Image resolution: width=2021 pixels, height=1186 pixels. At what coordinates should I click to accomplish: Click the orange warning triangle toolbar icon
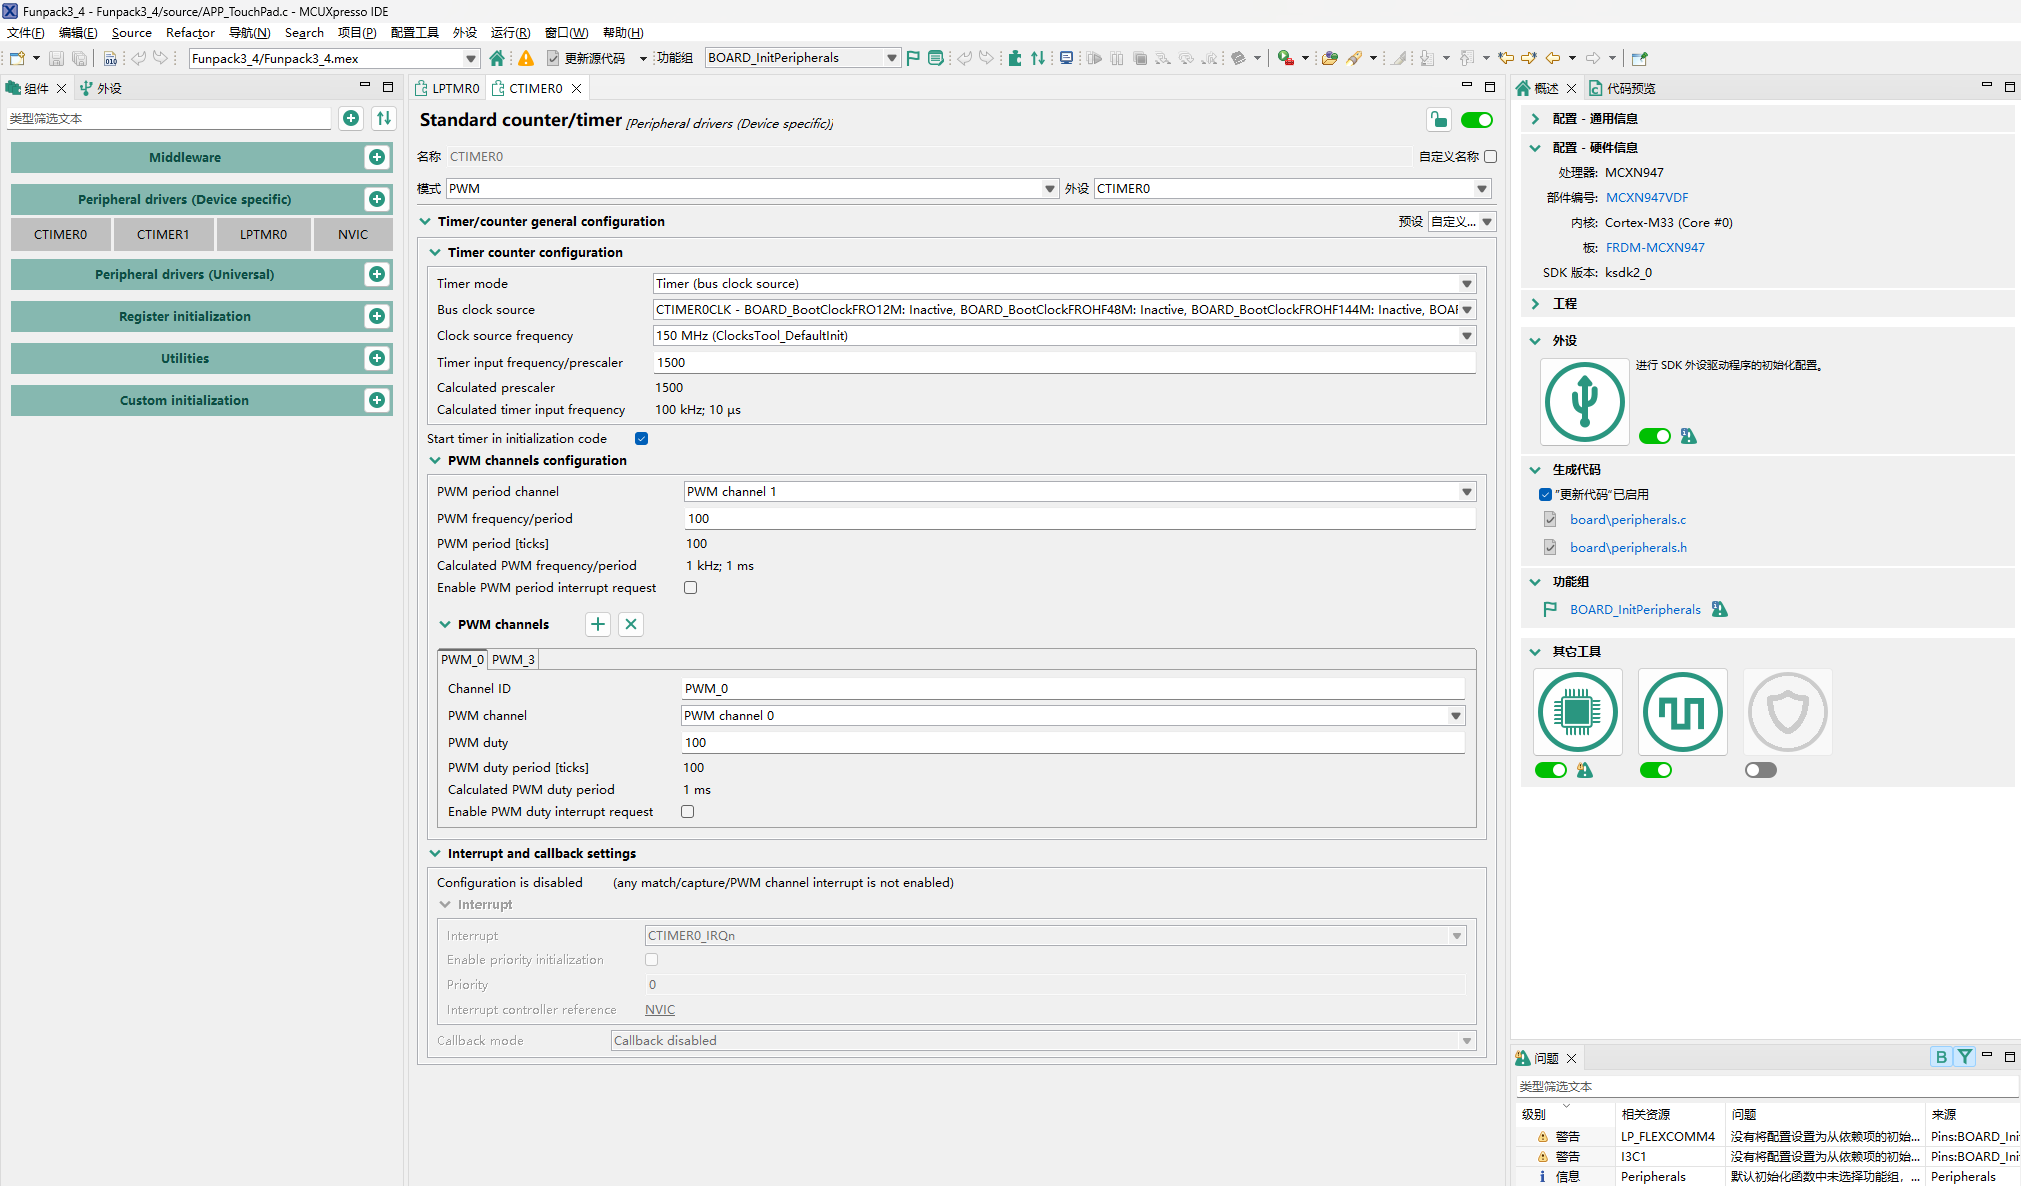click(x=526, y=58)
